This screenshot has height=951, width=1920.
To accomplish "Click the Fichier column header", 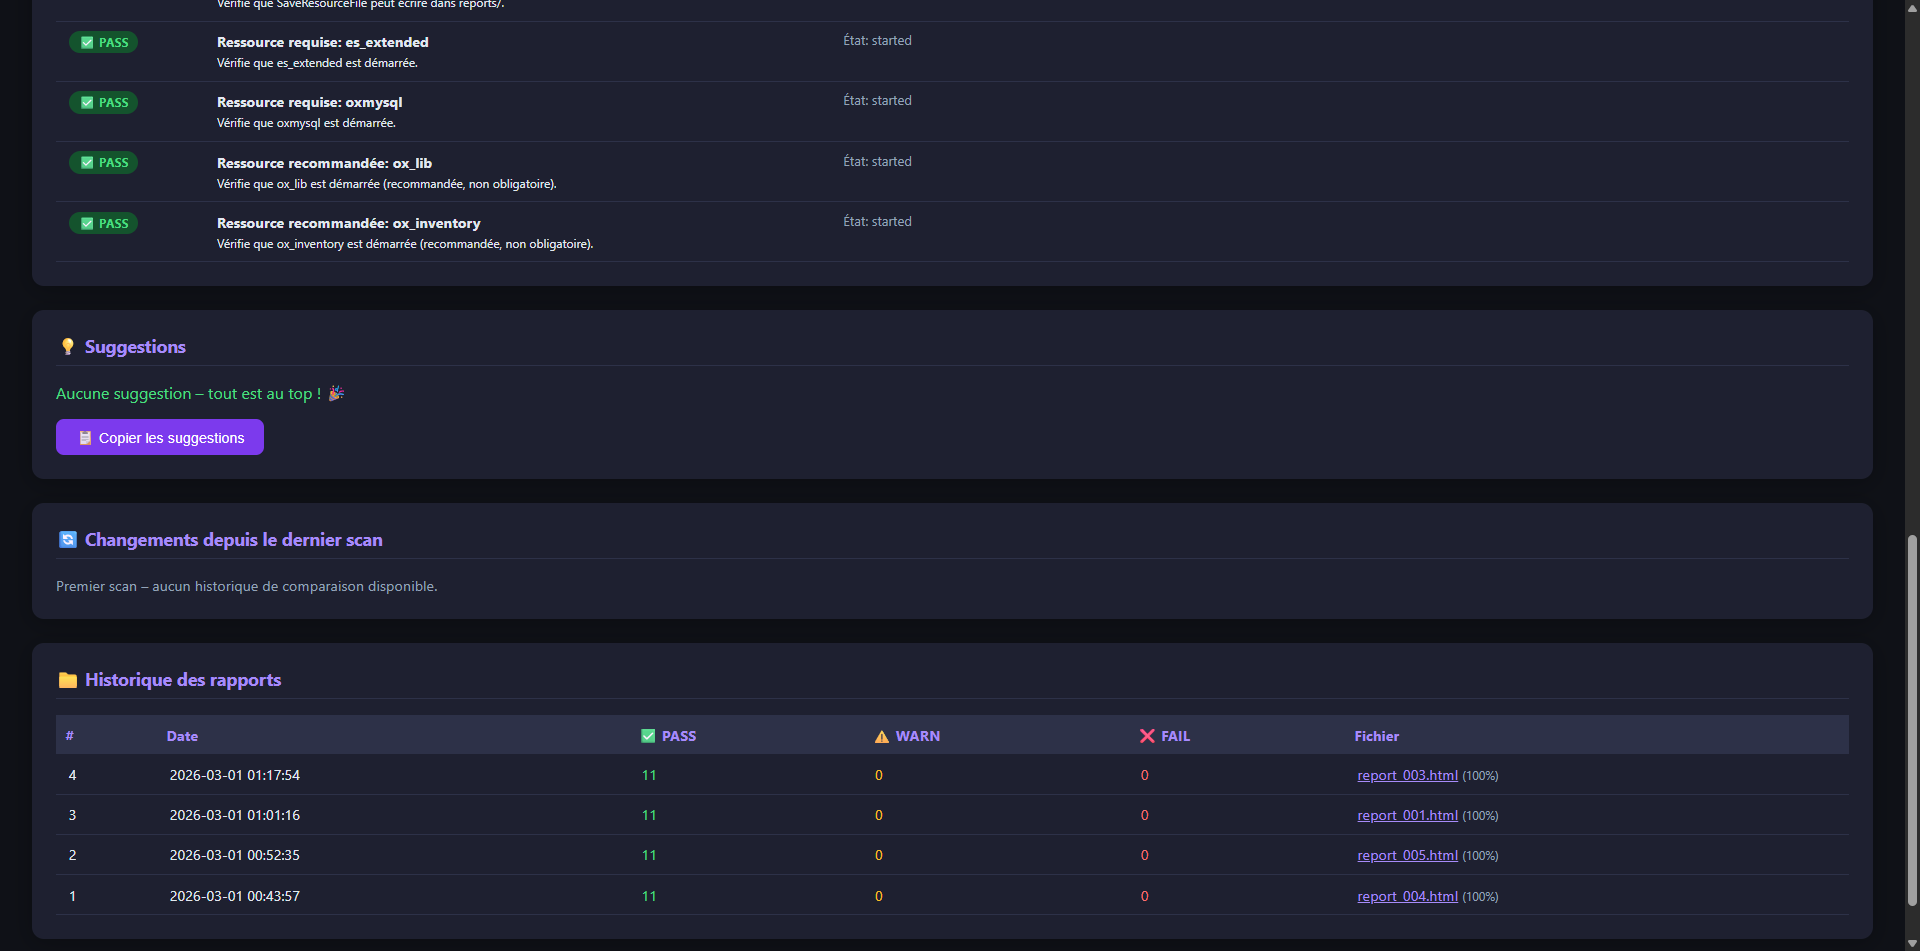I will (1376, 735).
